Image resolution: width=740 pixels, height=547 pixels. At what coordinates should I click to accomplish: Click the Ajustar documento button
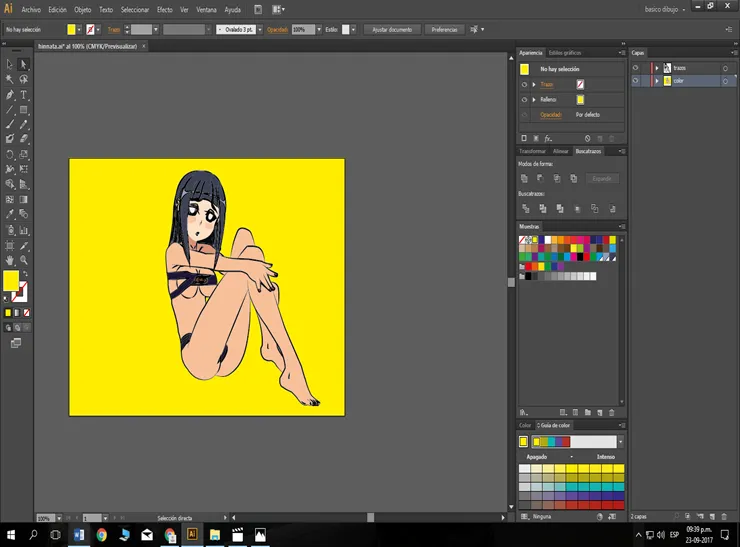[x=392, y=30]
